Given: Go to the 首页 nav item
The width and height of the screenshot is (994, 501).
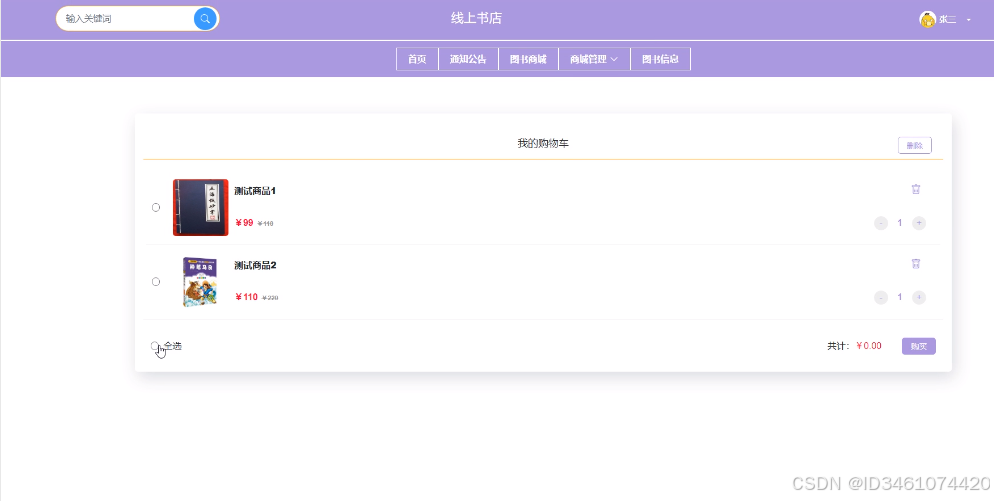Looking at the screenshot, I should click(x=417, y=60).
